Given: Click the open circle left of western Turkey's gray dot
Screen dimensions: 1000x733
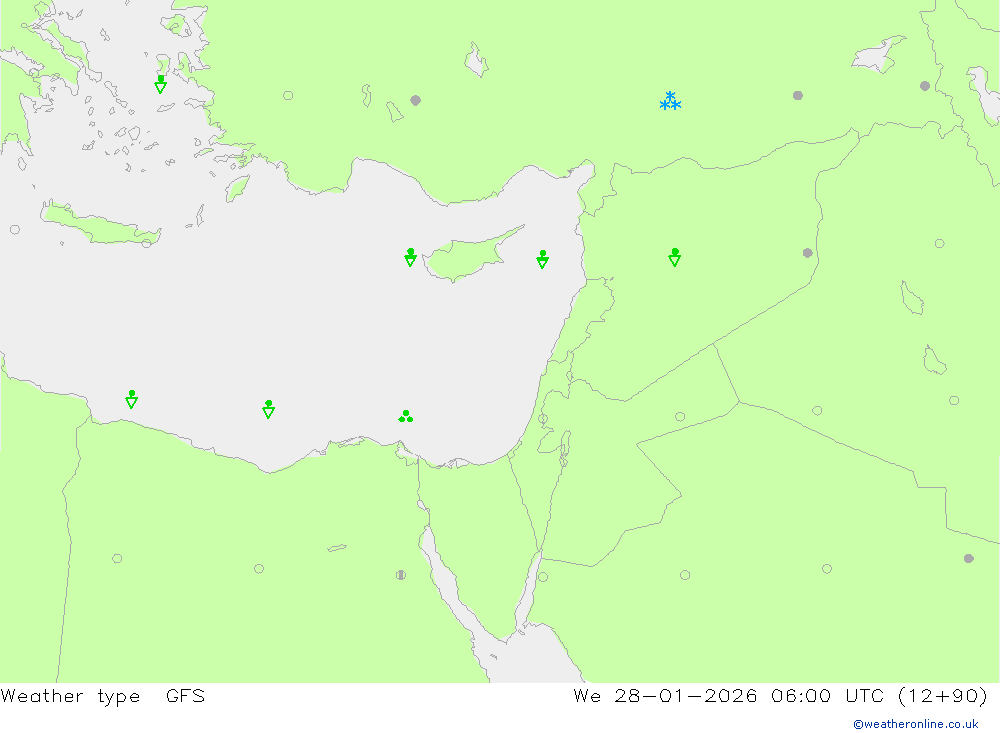Looking at the screenshot, I should click(x=288, y=96).
